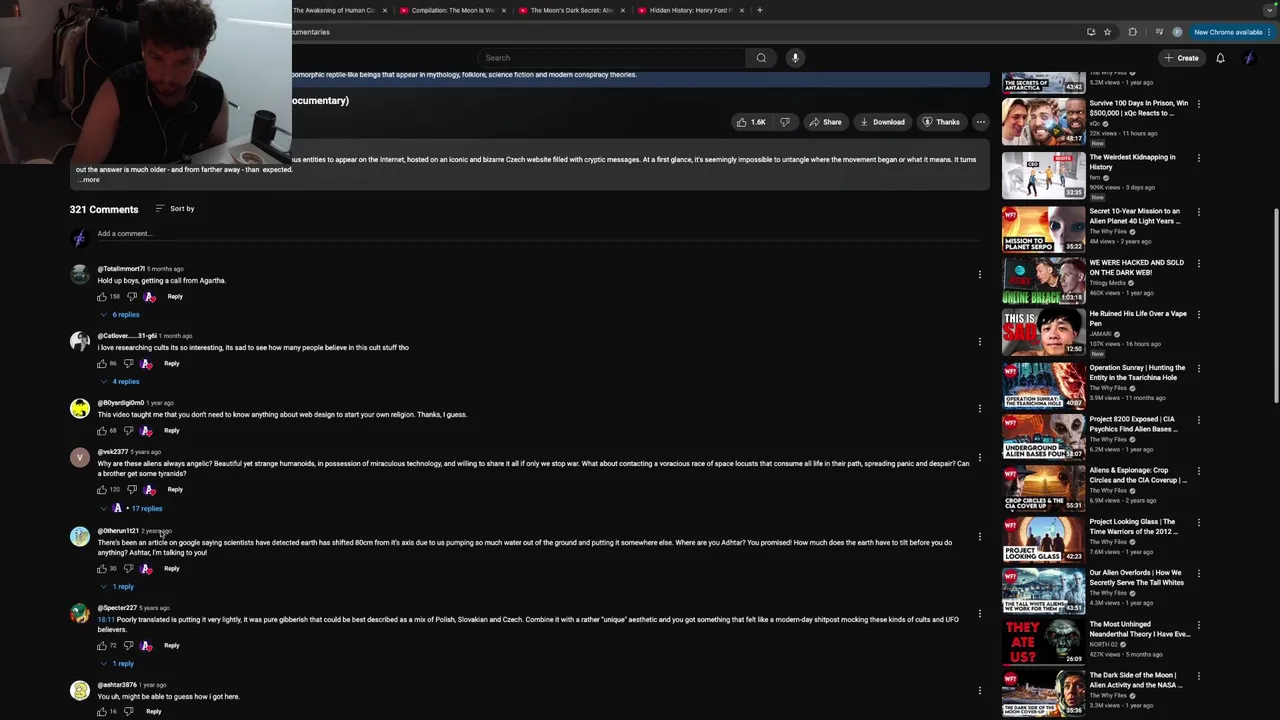Bookmark this page with star icon

pos(1107,32)
